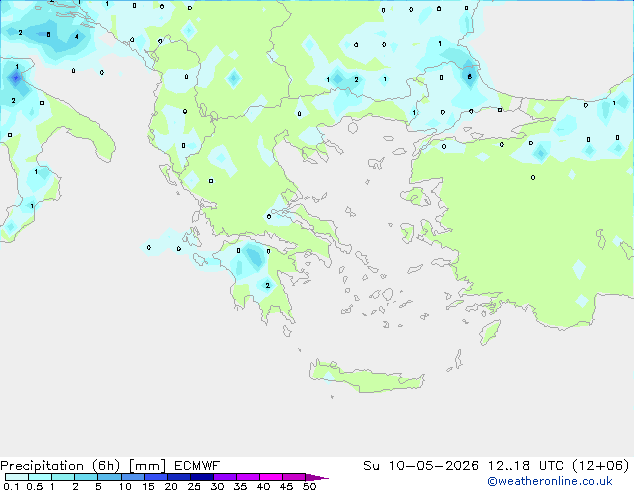Click the legend label '25'
The height and width of the screenshot is (490, 634).
(194, 486)
